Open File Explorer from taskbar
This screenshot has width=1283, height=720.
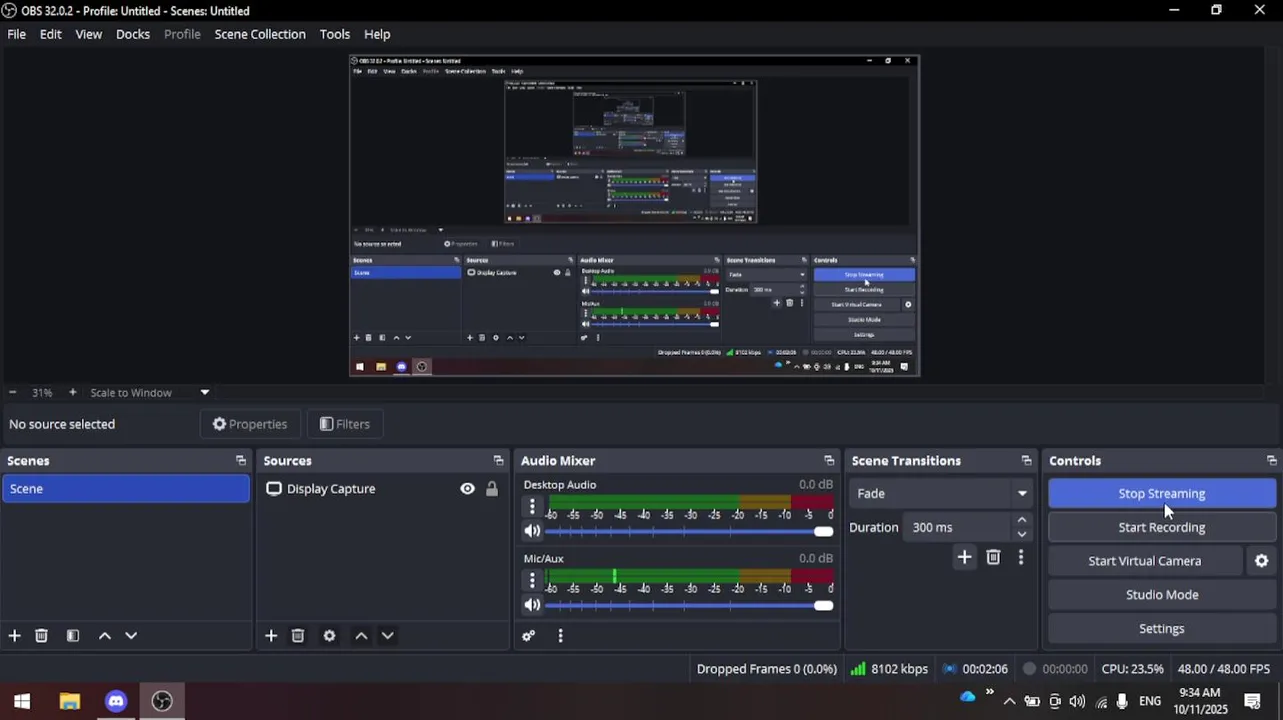pyautogui.click(x=69, y=701)
